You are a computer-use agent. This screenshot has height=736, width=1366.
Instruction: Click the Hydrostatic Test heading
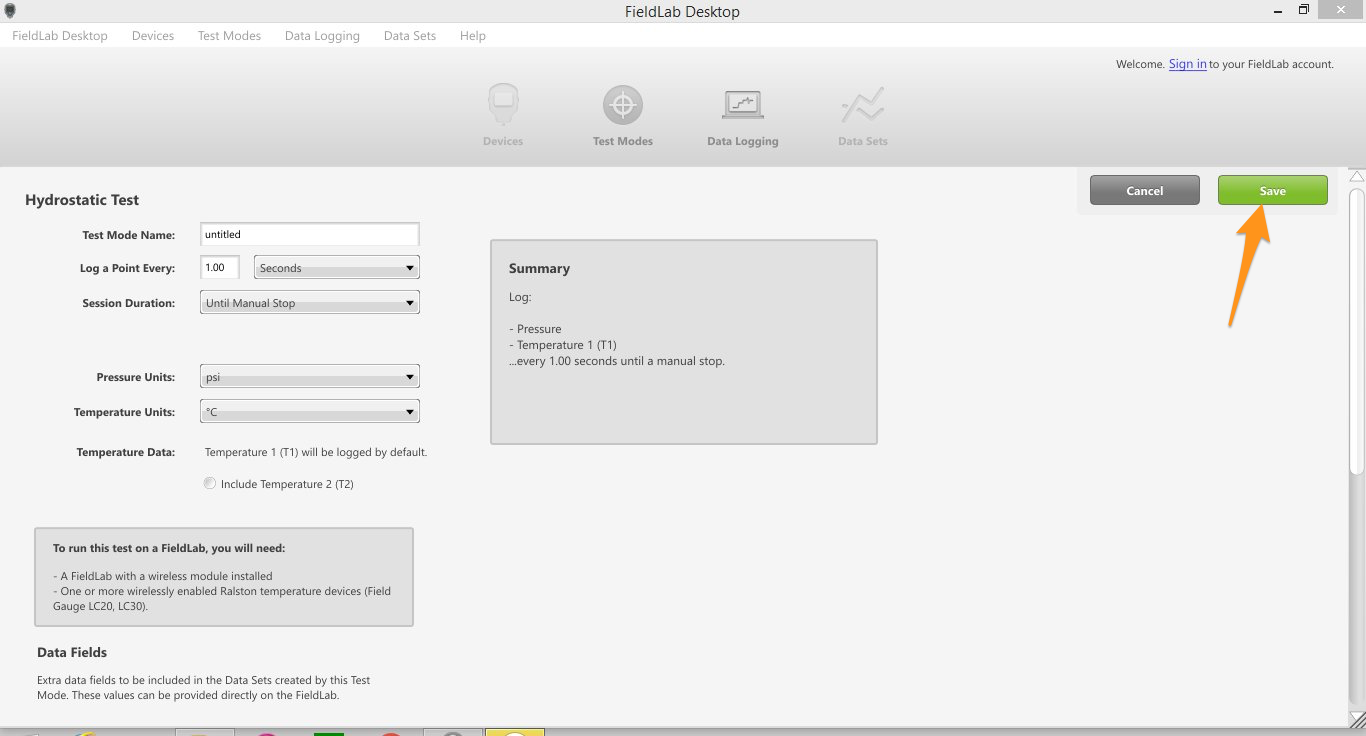pyautogui.click(x=82, y=200)
